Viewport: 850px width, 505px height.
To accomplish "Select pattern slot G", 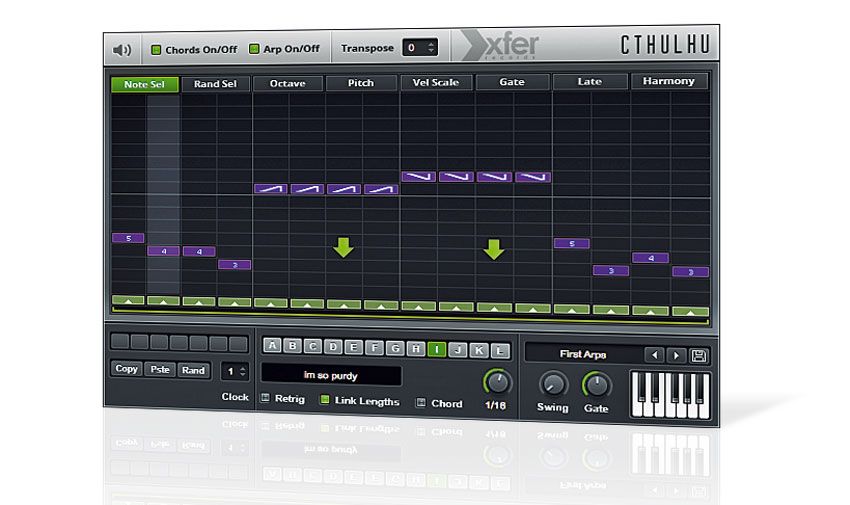I will click(x=395, y=348).
